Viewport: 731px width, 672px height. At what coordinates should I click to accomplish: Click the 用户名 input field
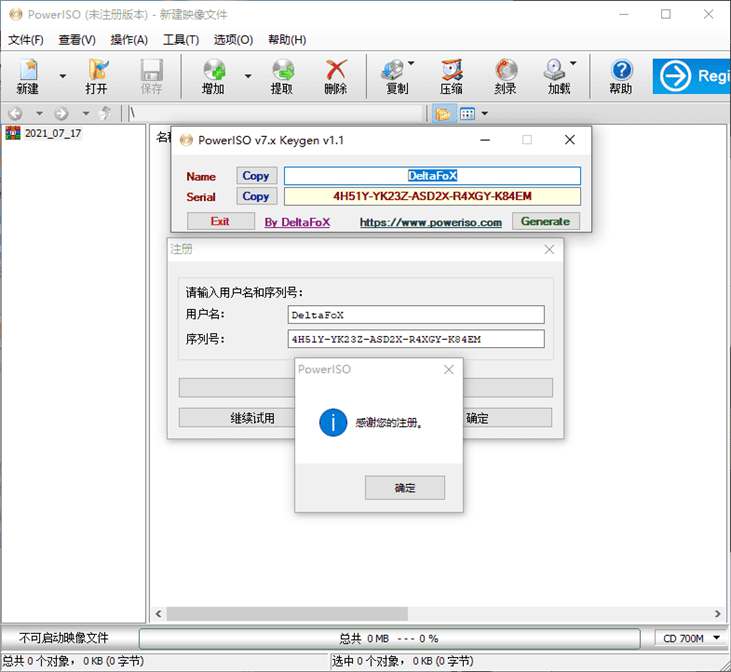pyautogui.click(x=416, y=315)
